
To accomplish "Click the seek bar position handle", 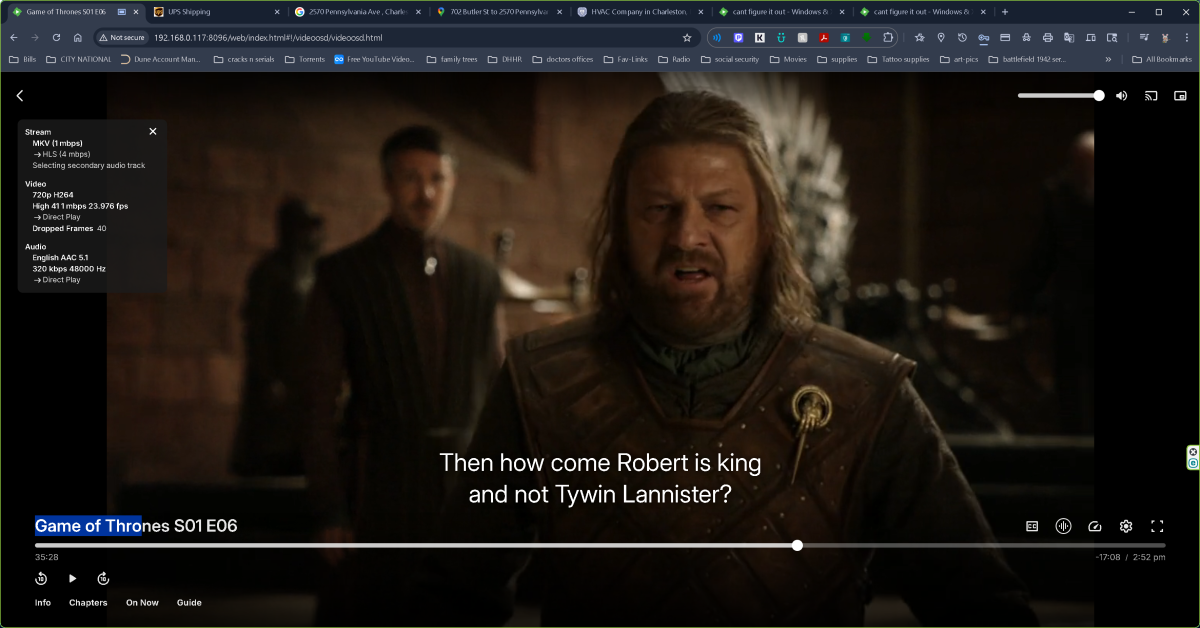I will click(x=797, y=545).
